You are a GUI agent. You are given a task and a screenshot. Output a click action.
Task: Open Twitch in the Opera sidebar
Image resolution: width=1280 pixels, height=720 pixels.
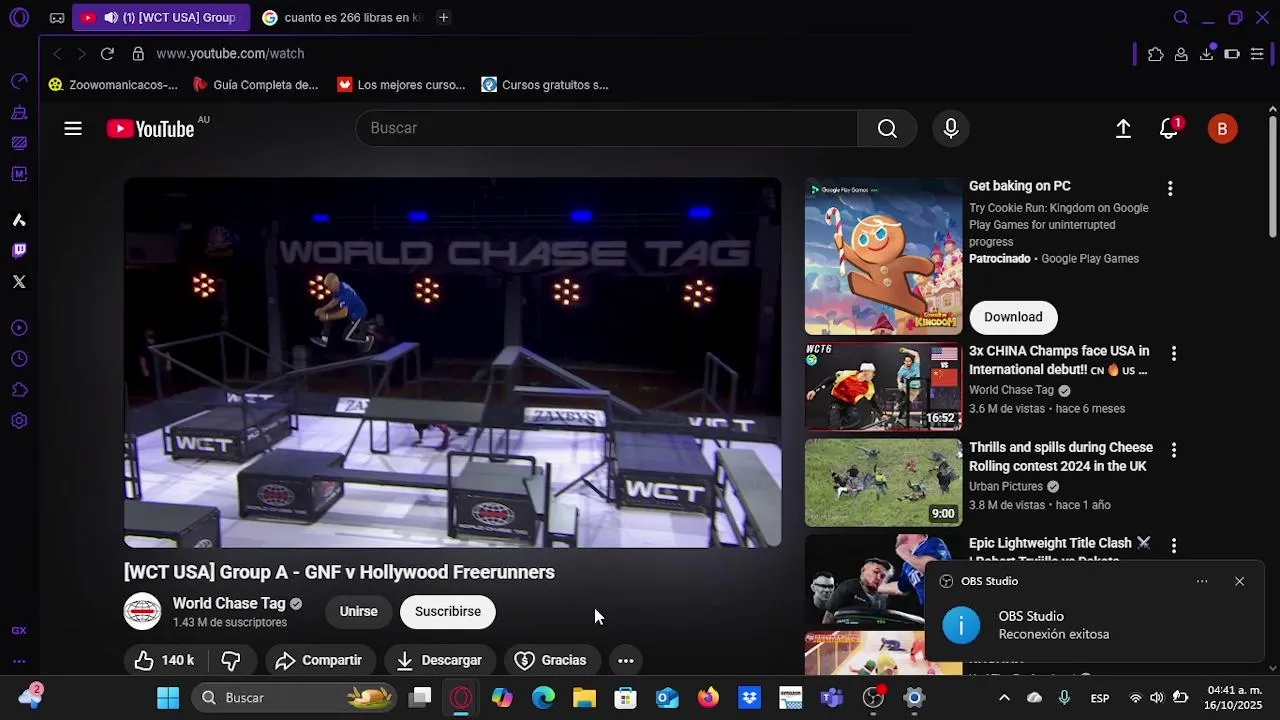19,251
